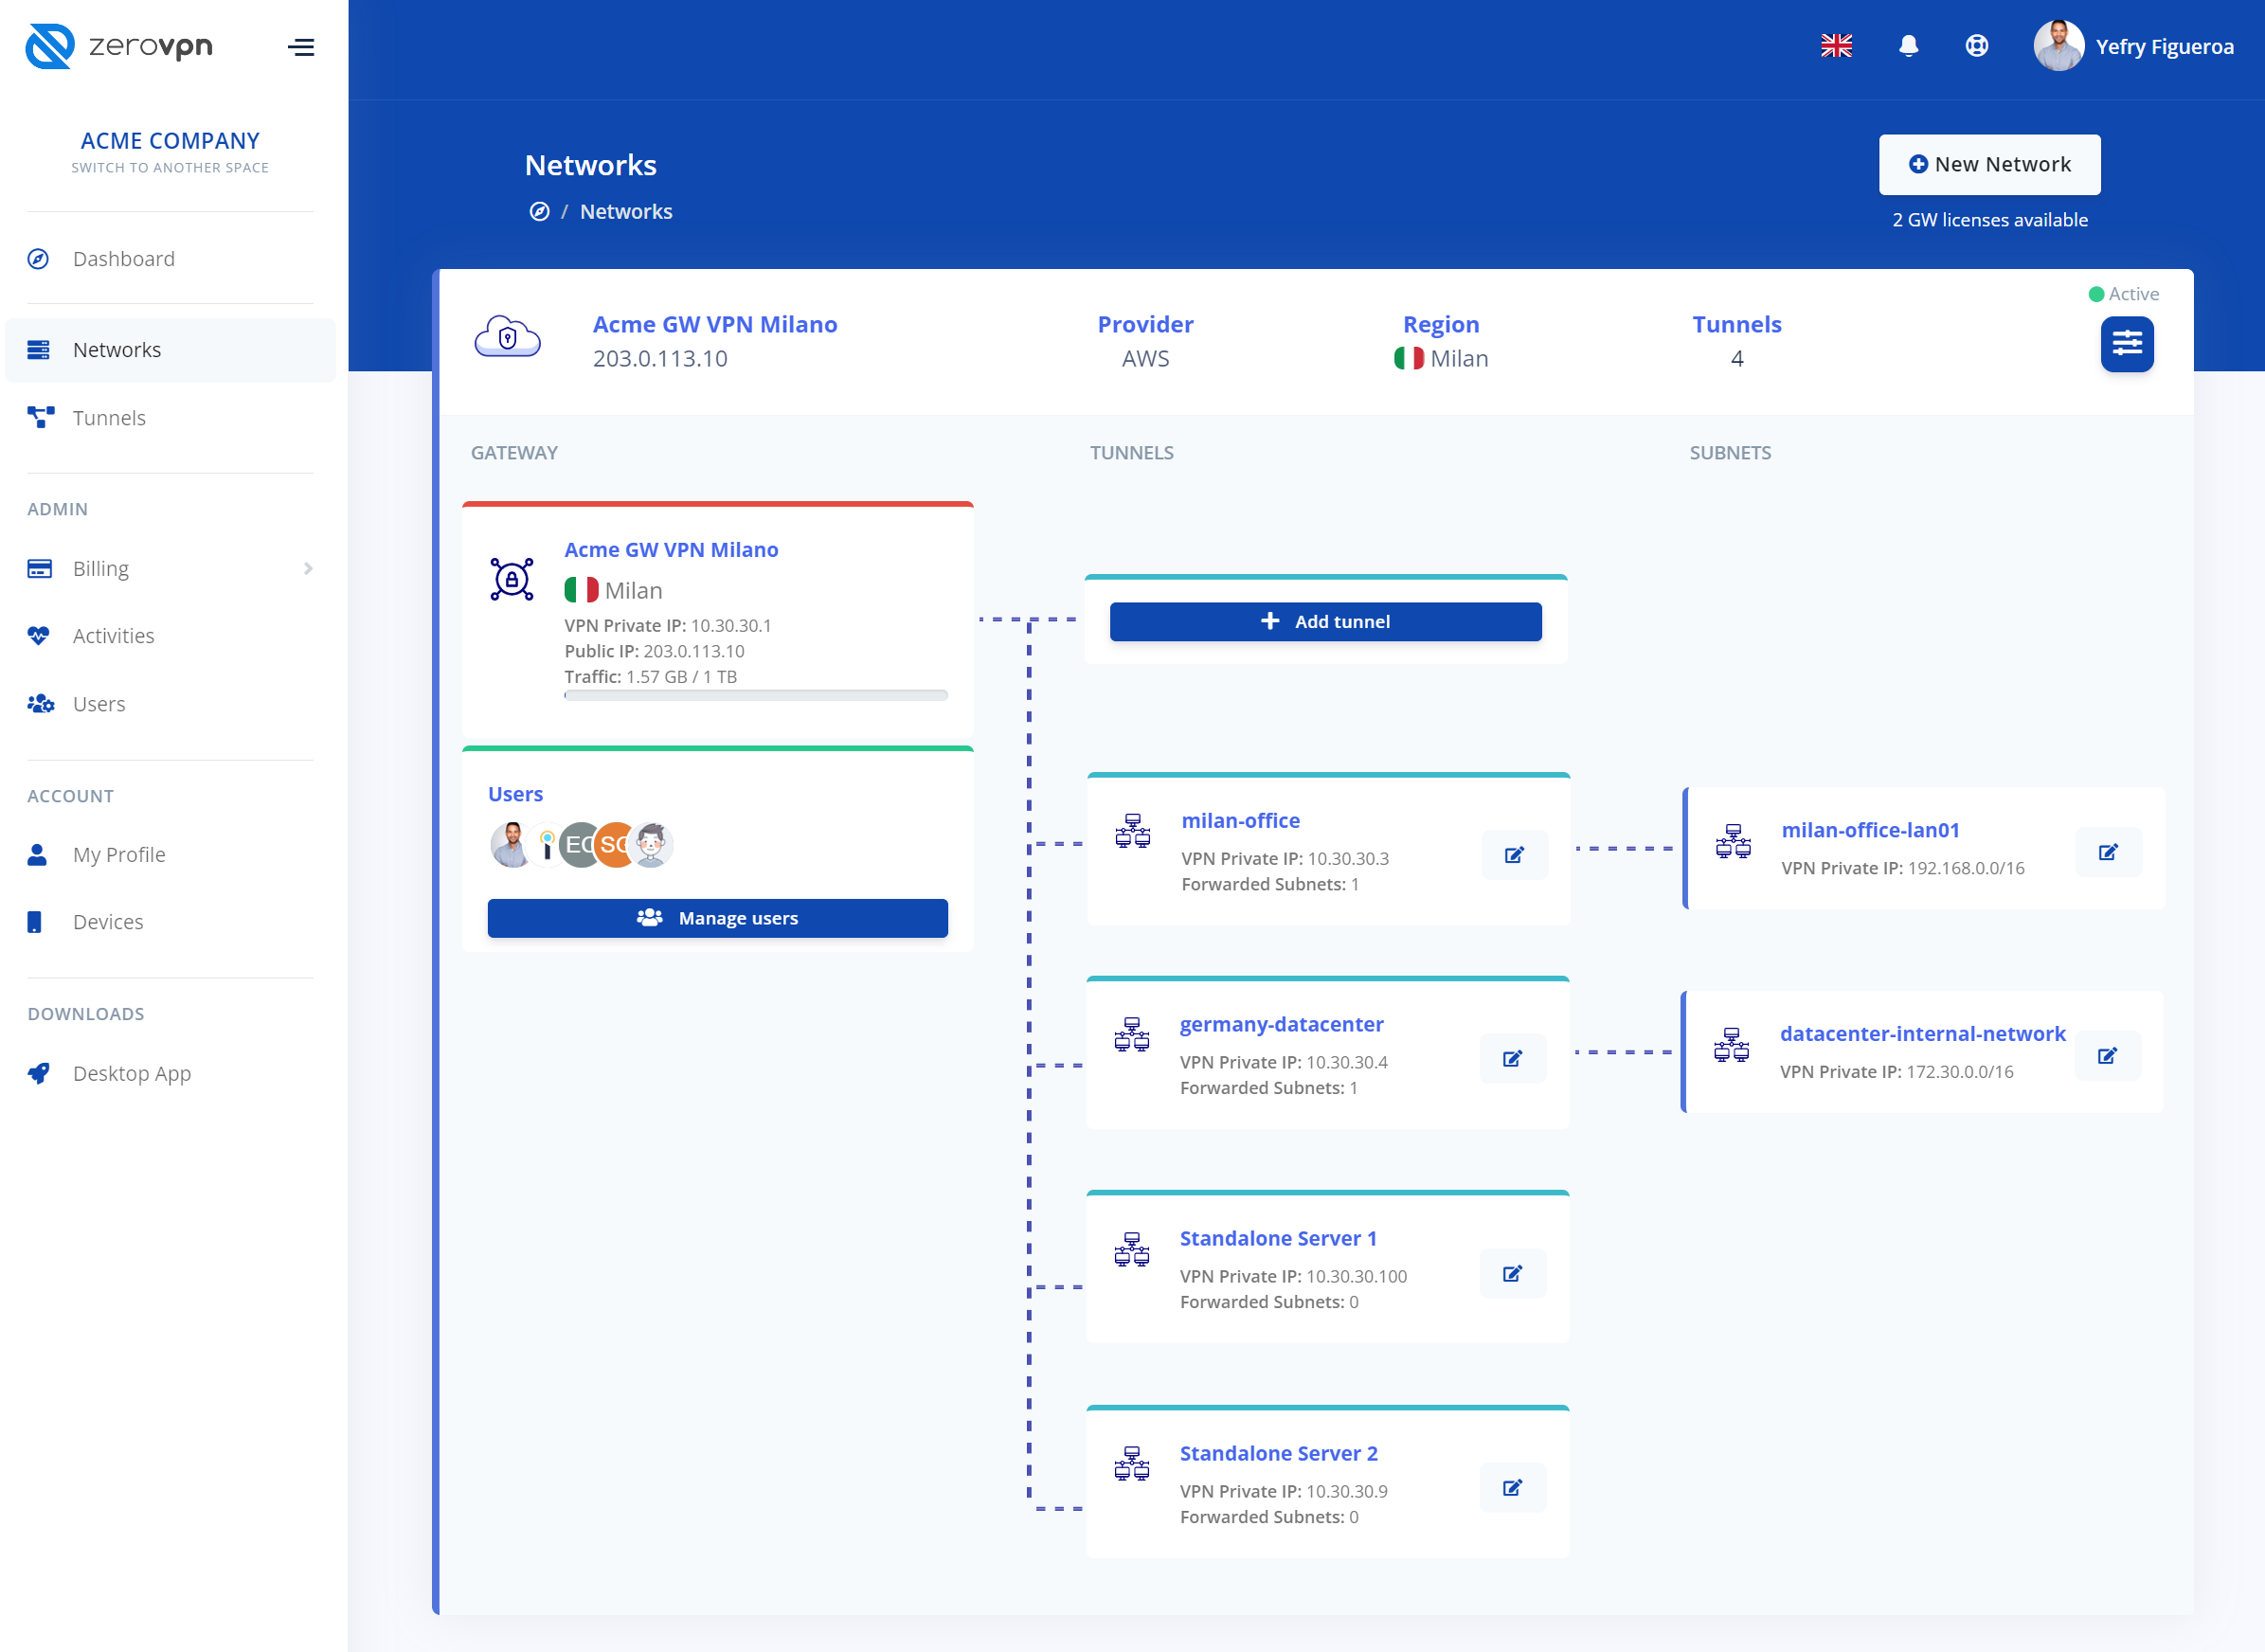
Task: Open Acme GW VPN Milano gateway card title
Action: click(x=671, y=550)
